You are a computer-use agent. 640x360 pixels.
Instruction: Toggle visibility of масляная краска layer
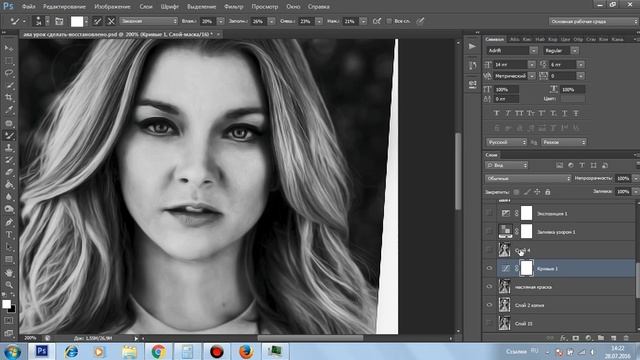click(x=489, y=287)
